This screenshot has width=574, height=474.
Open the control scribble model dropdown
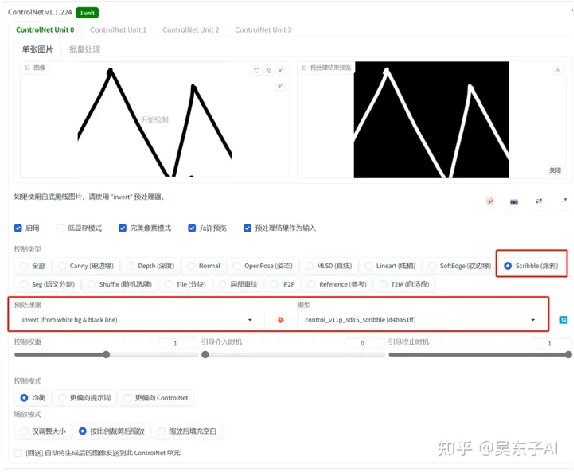point(420,320)
